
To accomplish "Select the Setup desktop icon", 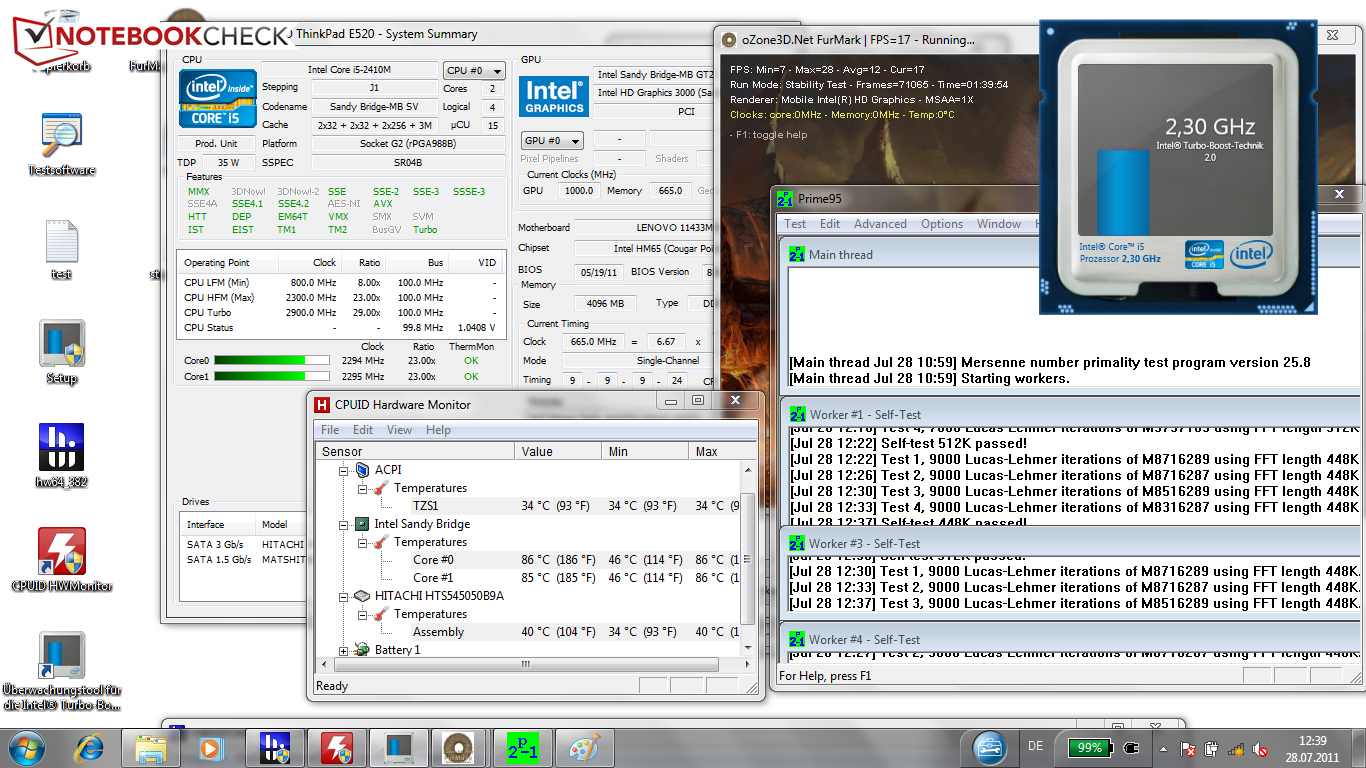I will pyautogui.click(x=61, y=352).
